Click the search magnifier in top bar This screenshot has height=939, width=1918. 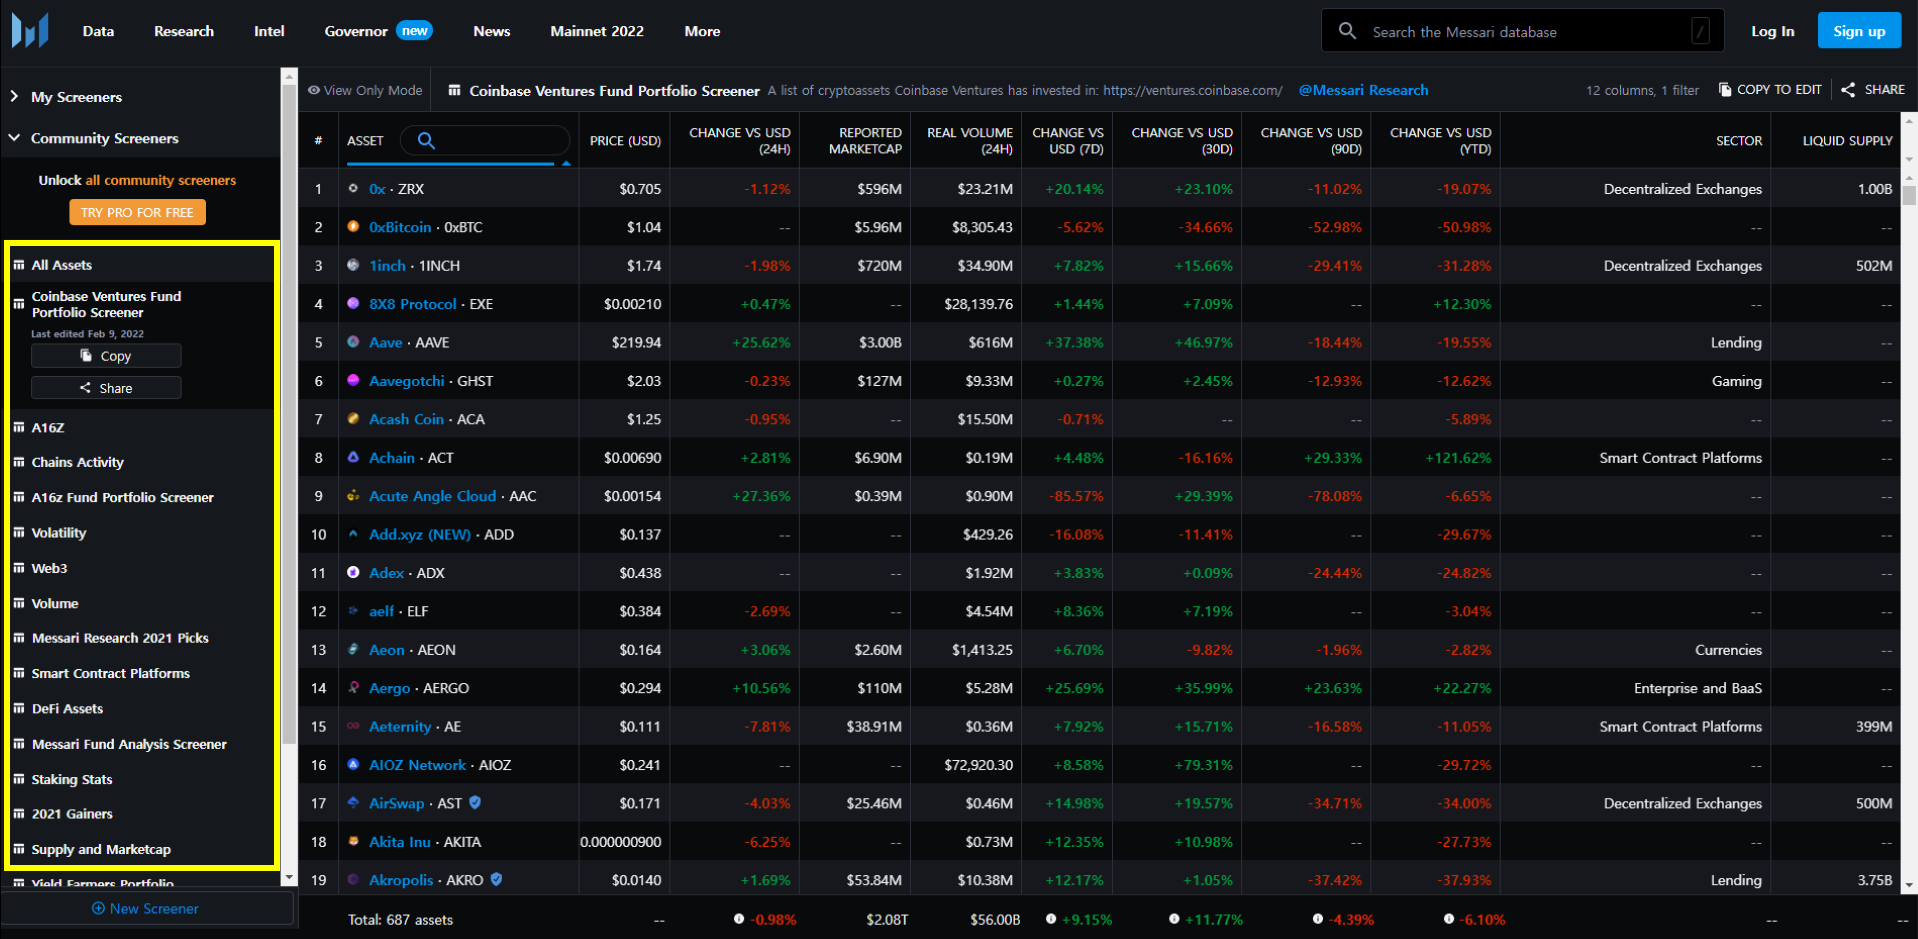click(x=1347, y=31)
